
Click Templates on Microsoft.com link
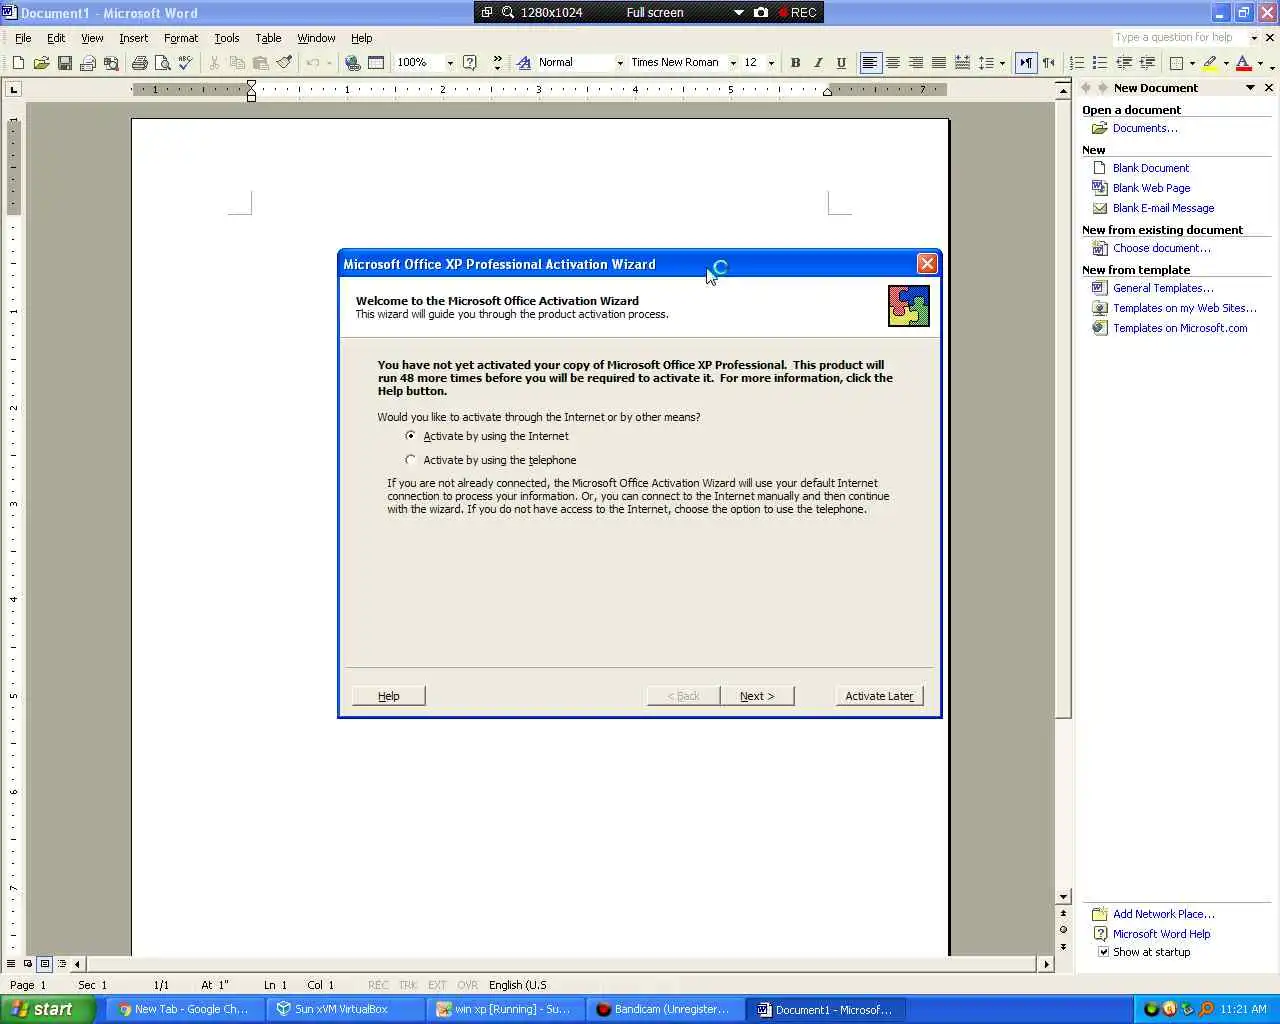(1180, 328)
